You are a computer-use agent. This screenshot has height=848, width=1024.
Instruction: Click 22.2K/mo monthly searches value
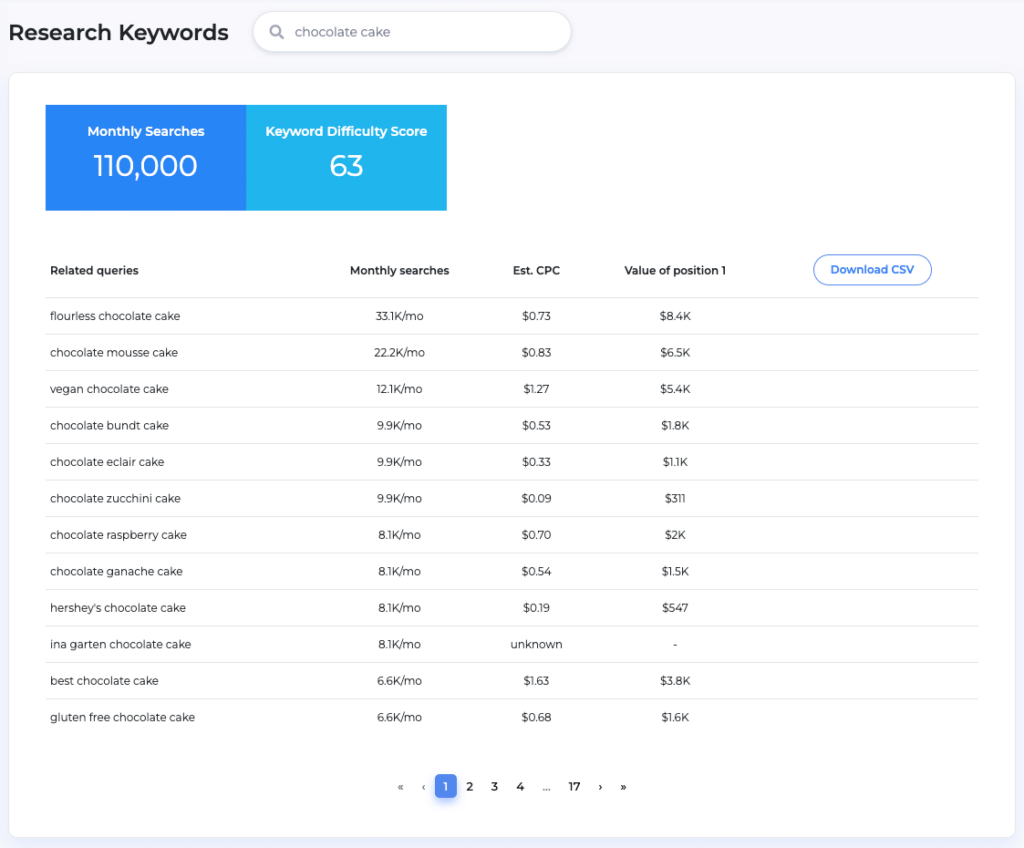(x=399, y=353)
